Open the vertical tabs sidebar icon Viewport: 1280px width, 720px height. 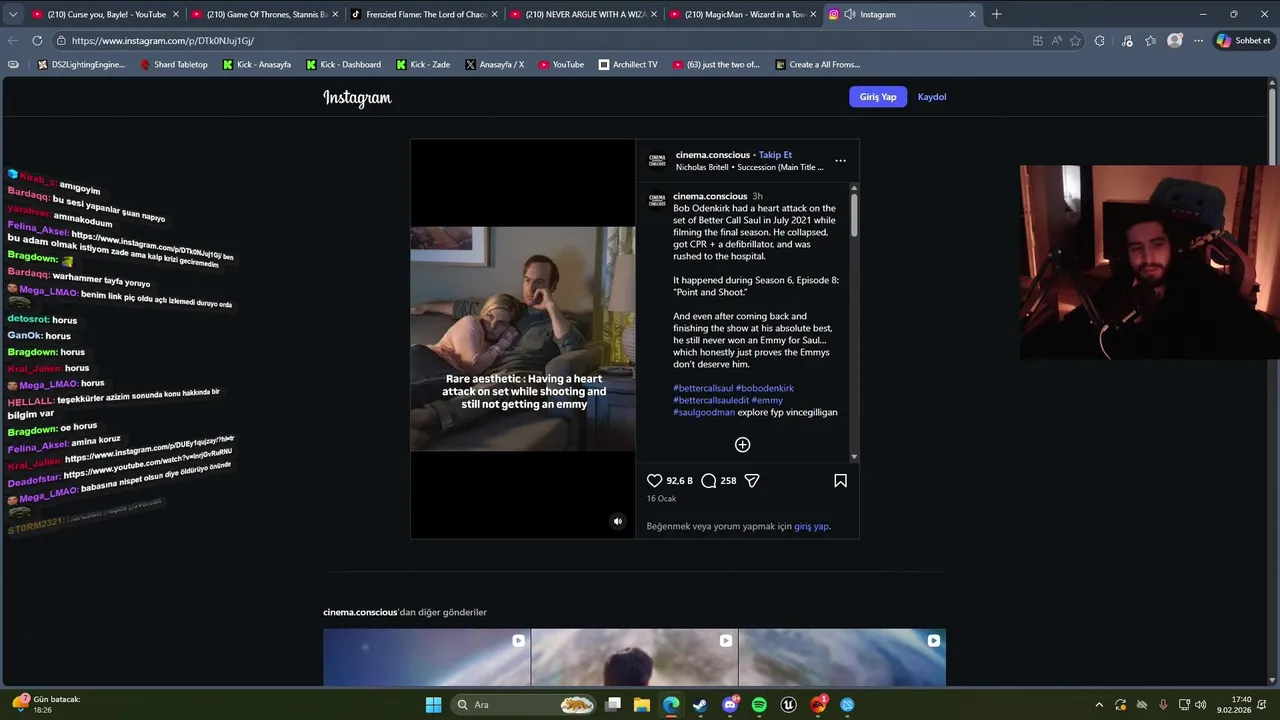[x=13, y=65]
